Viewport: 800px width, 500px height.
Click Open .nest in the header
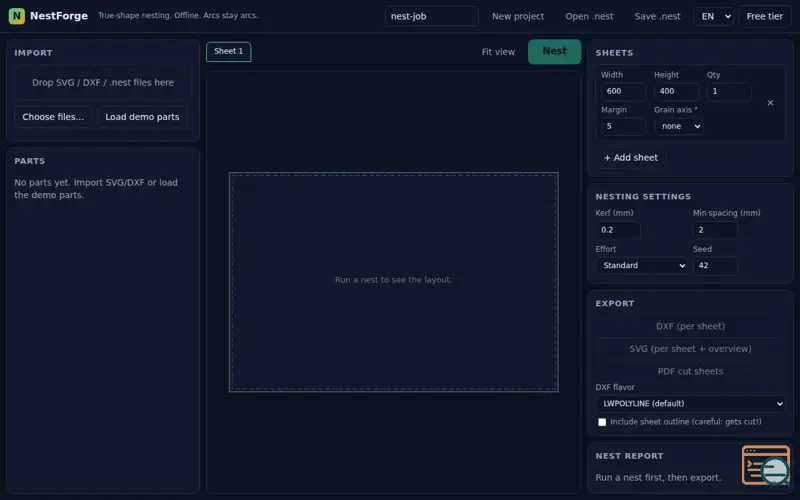[x=589, y=16]
